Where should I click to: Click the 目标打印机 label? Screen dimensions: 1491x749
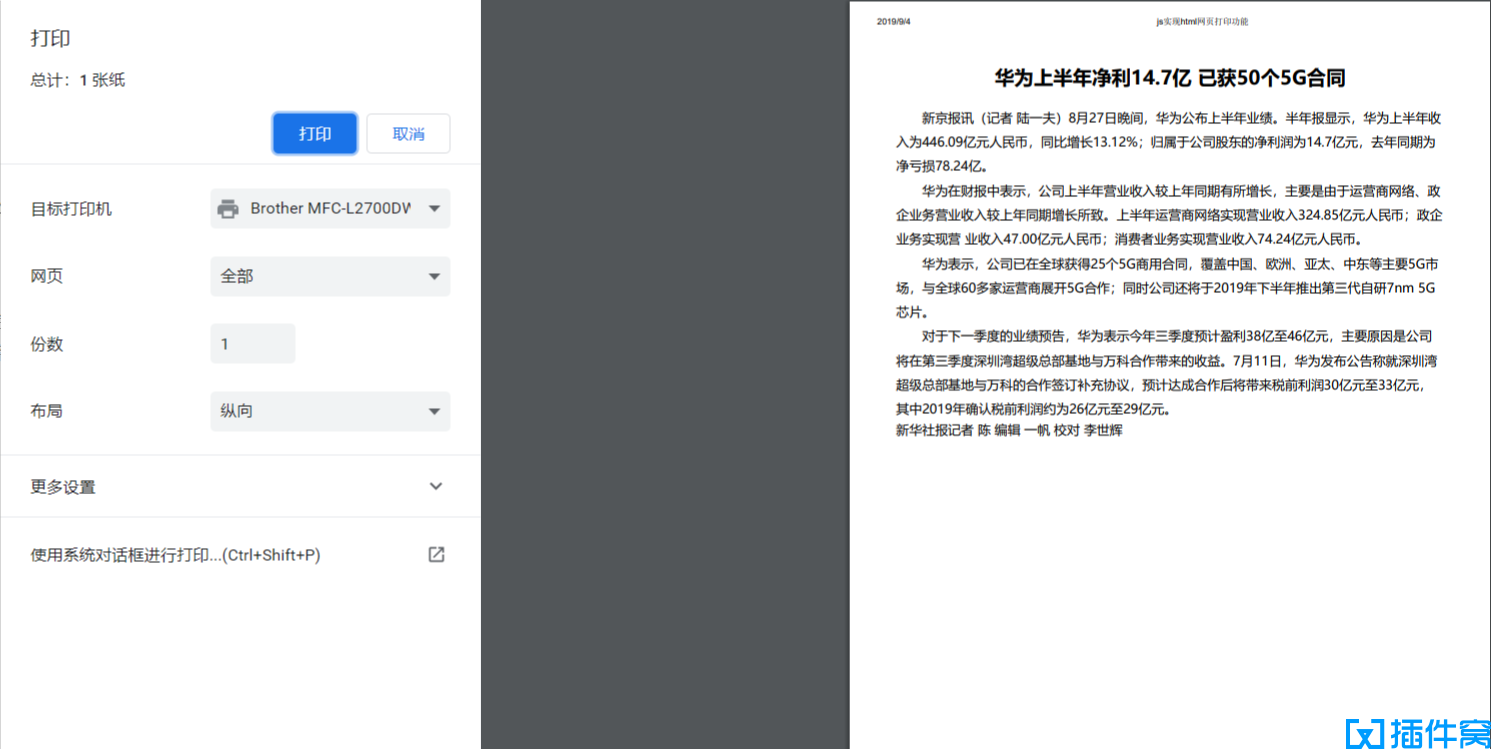(71, 209)
